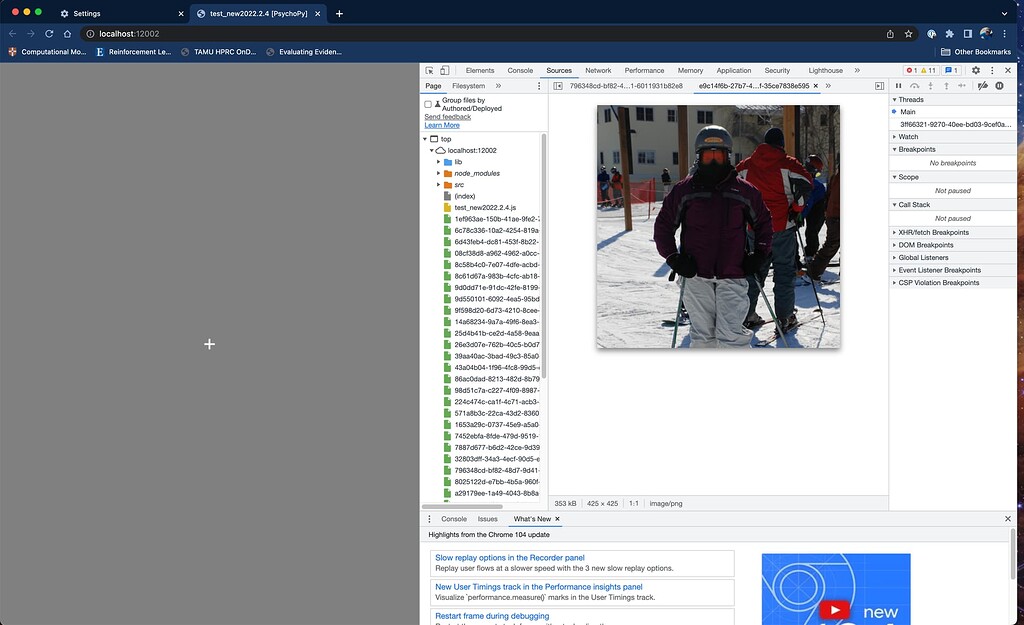This screenshot has width=1024, height=625.
Task: Enable Group files by Authored/Deployed
Action: click(427, 104)
